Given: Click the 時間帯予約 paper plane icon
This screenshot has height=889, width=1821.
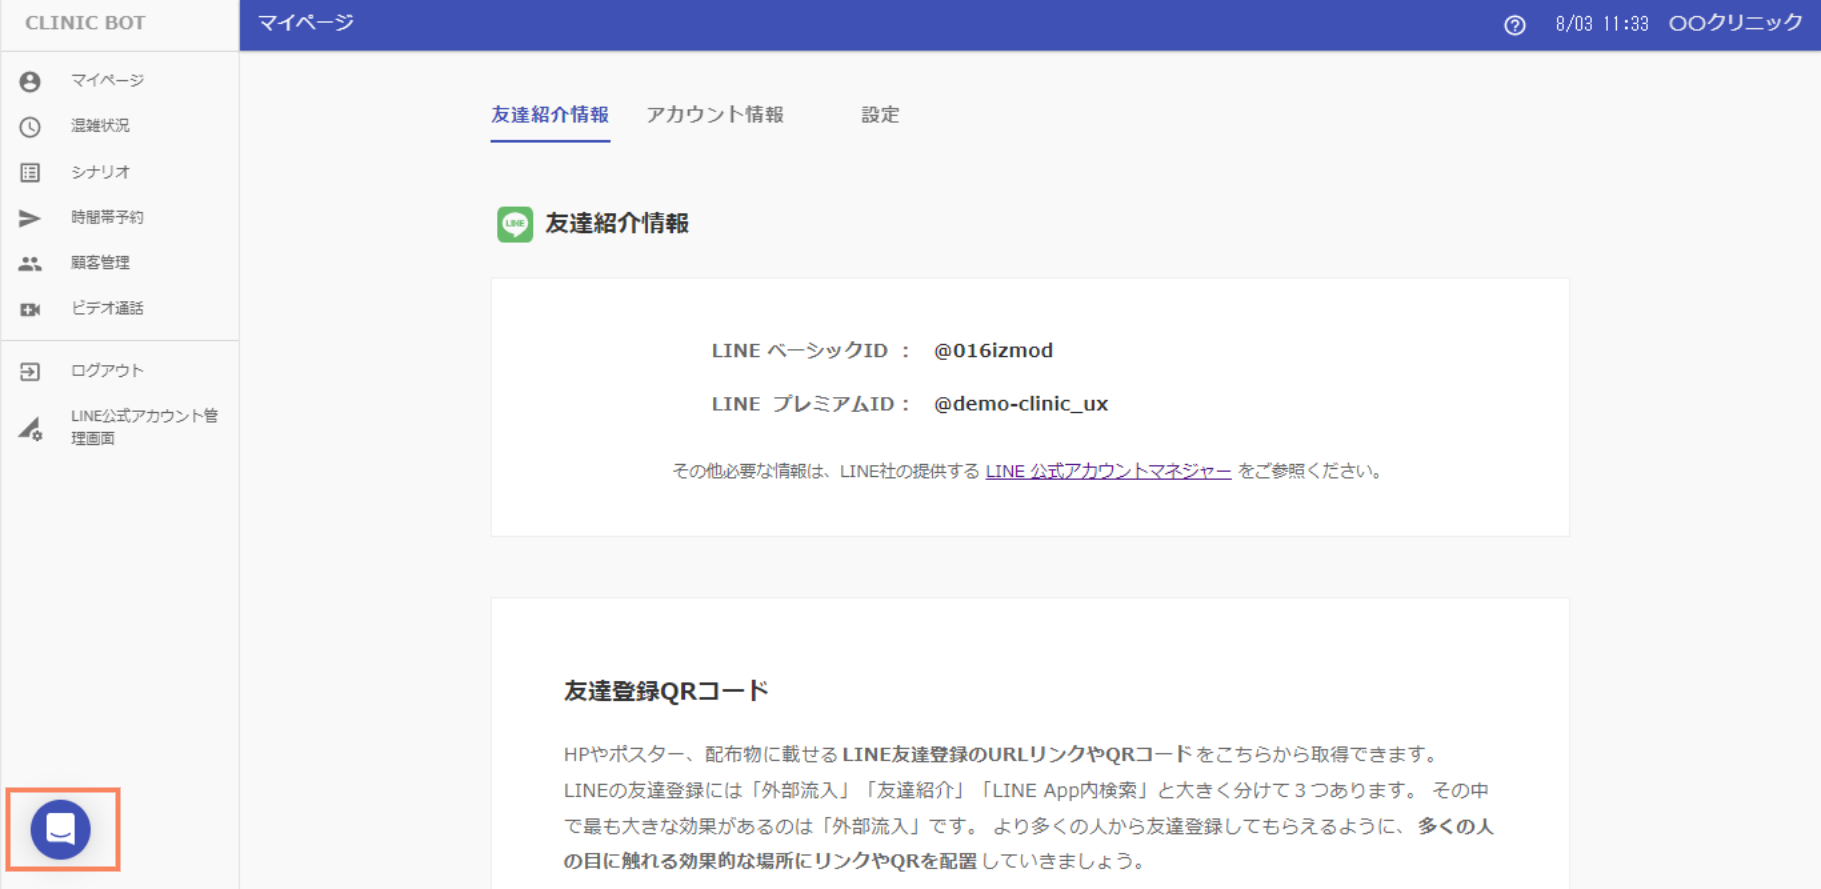Looking at the screenshot, I should [x=30, y=218].
